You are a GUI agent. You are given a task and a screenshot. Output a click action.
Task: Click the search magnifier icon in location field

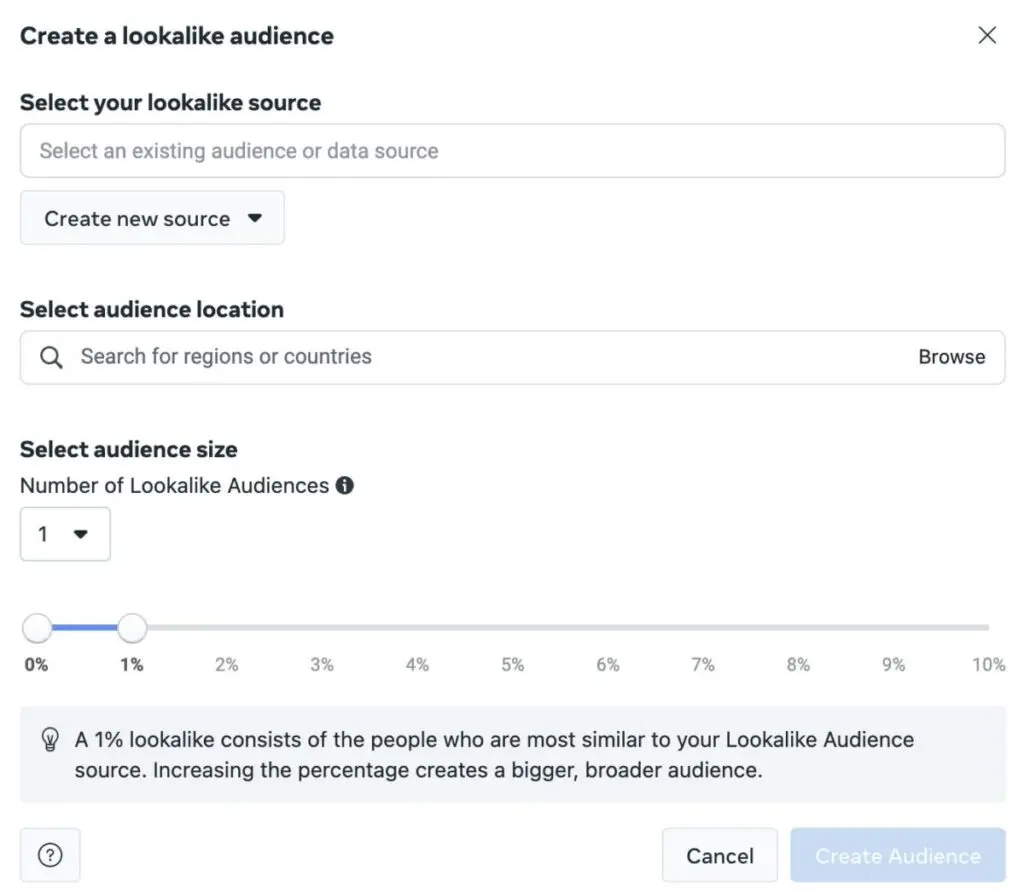click(x=51, y=357)
